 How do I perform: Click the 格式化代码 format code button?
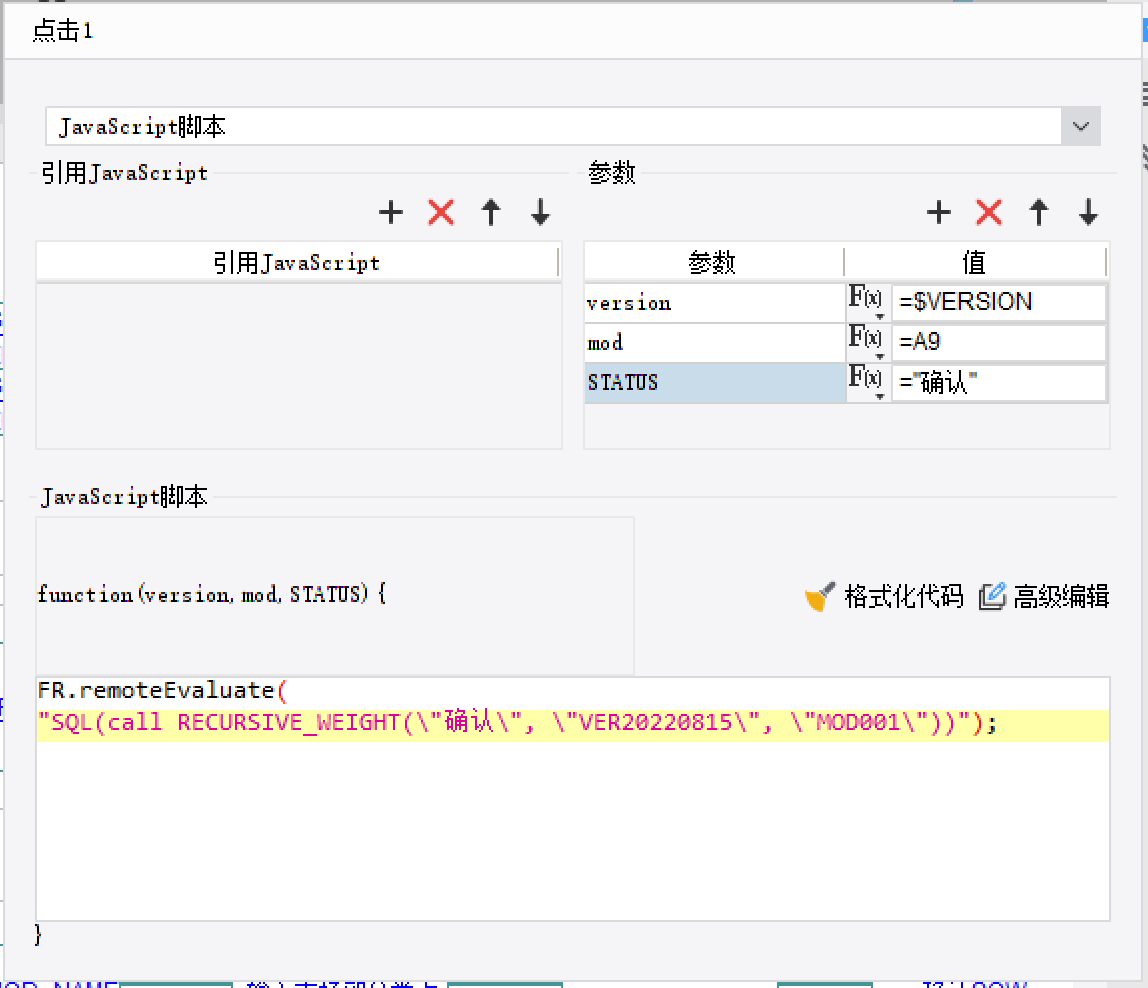coord(885,597)
